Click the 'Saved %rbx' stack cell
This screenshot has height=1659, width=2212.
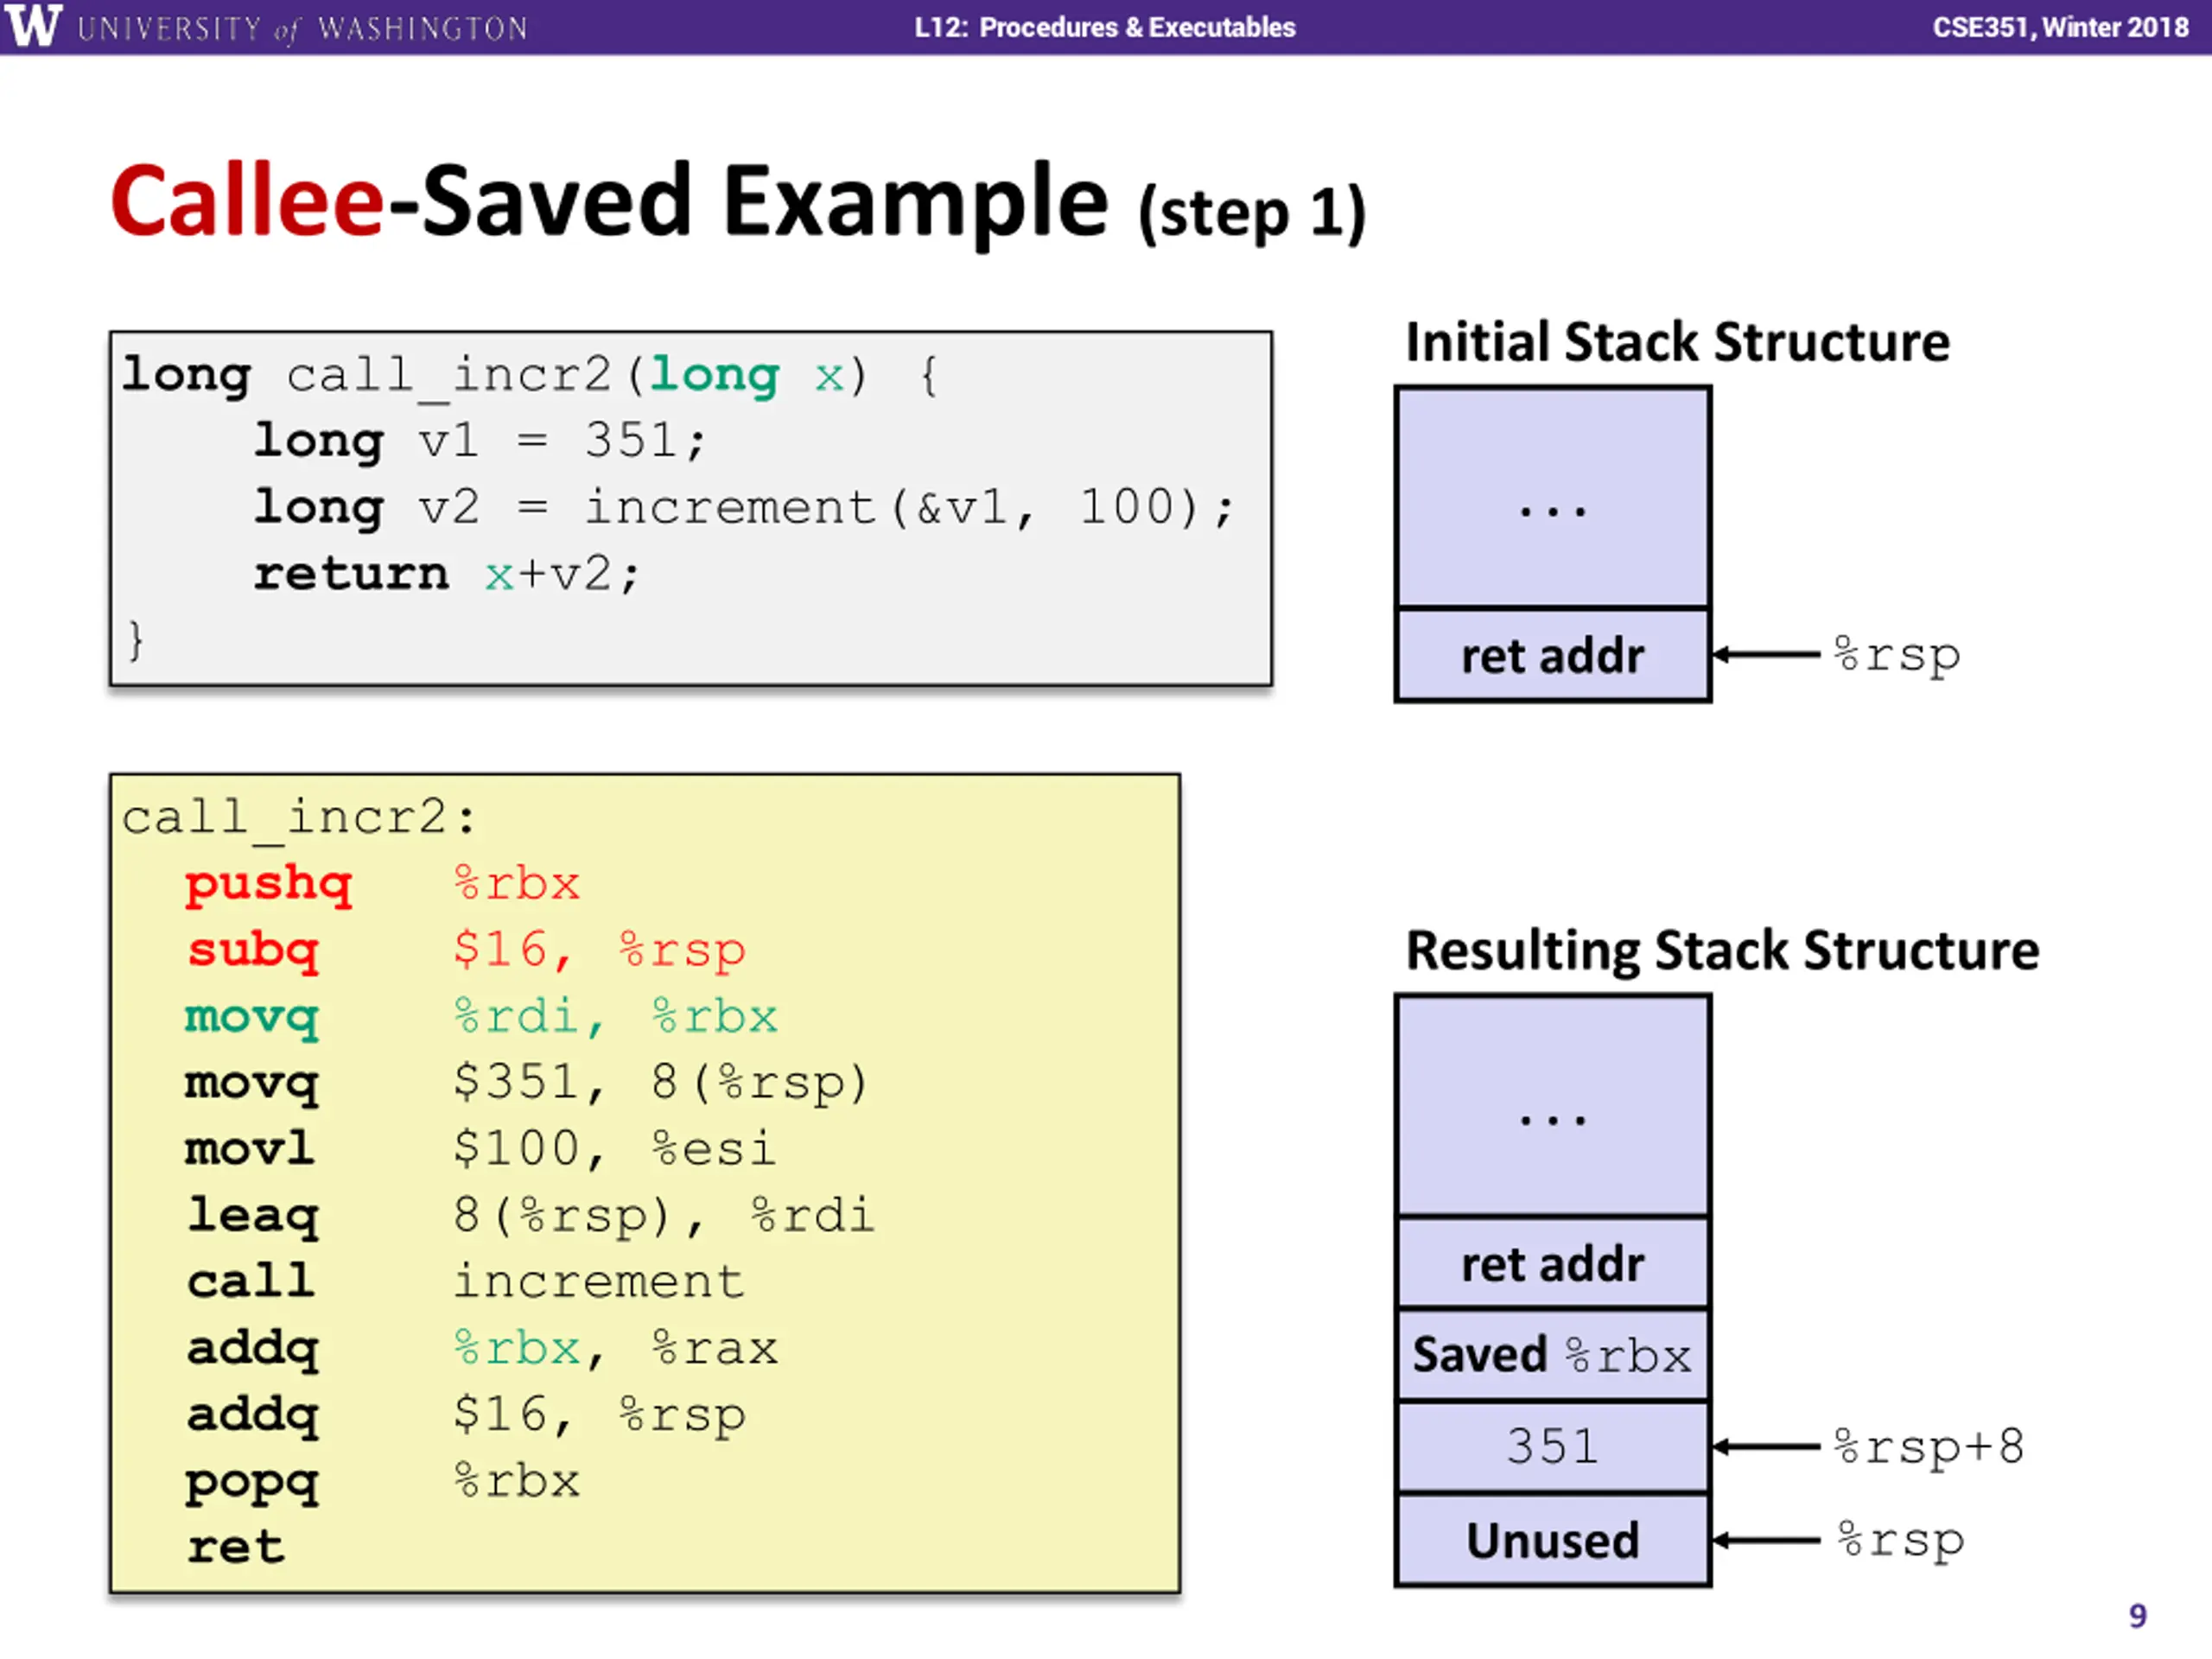1553,1356
